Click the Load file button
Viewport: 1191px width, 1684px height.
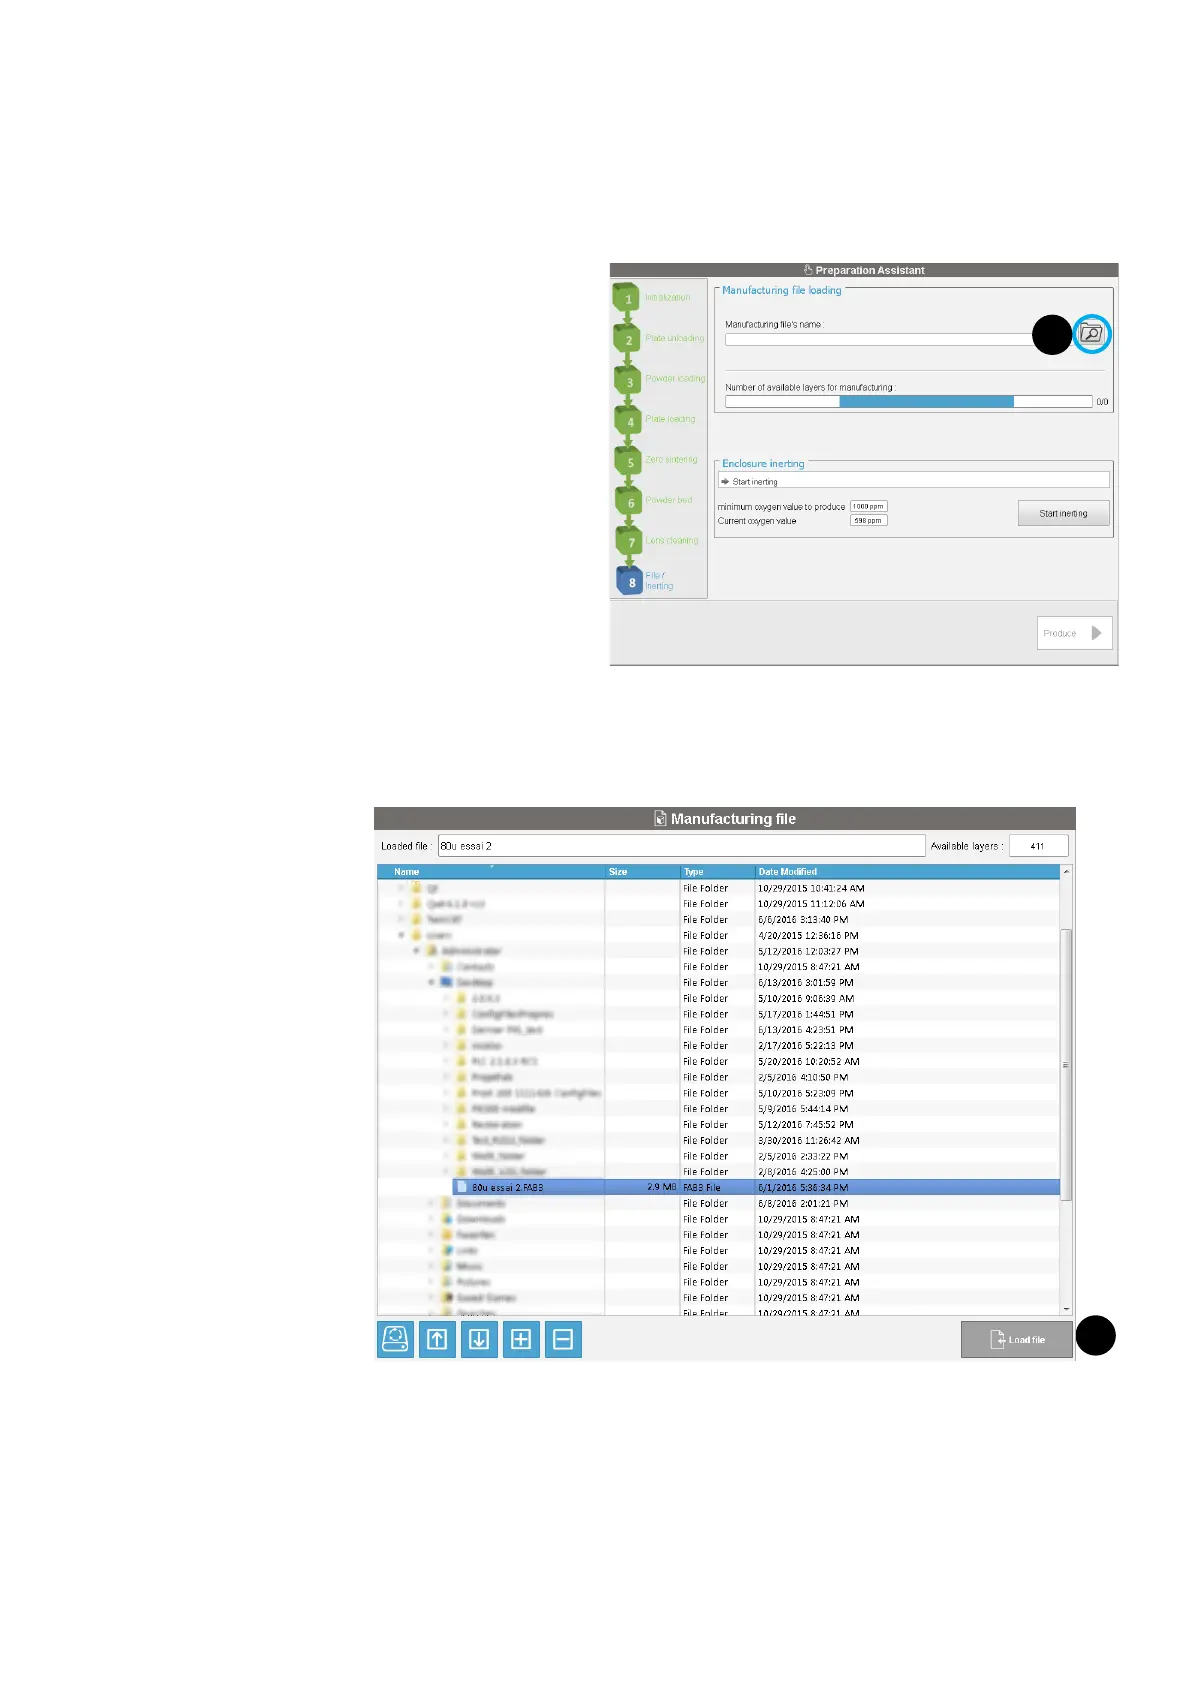[x=1017, y=1339]
